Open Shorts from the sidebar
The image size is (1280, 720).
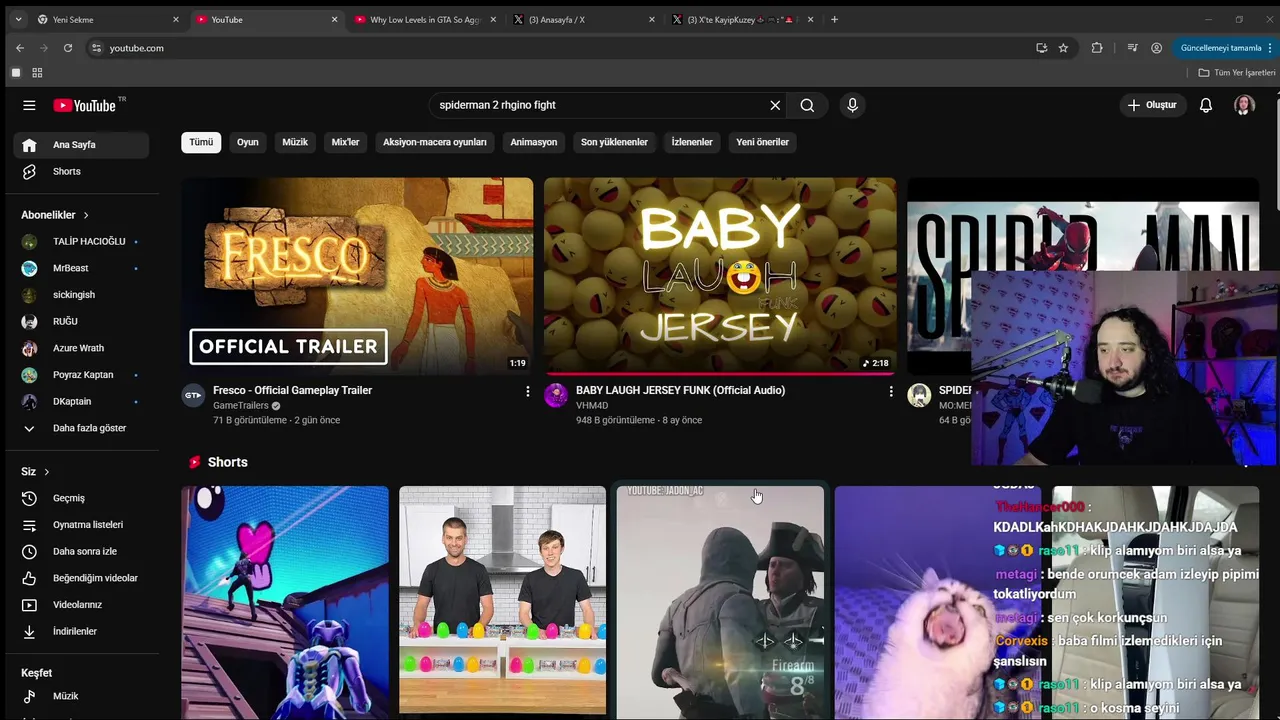[x=81, y=171]
